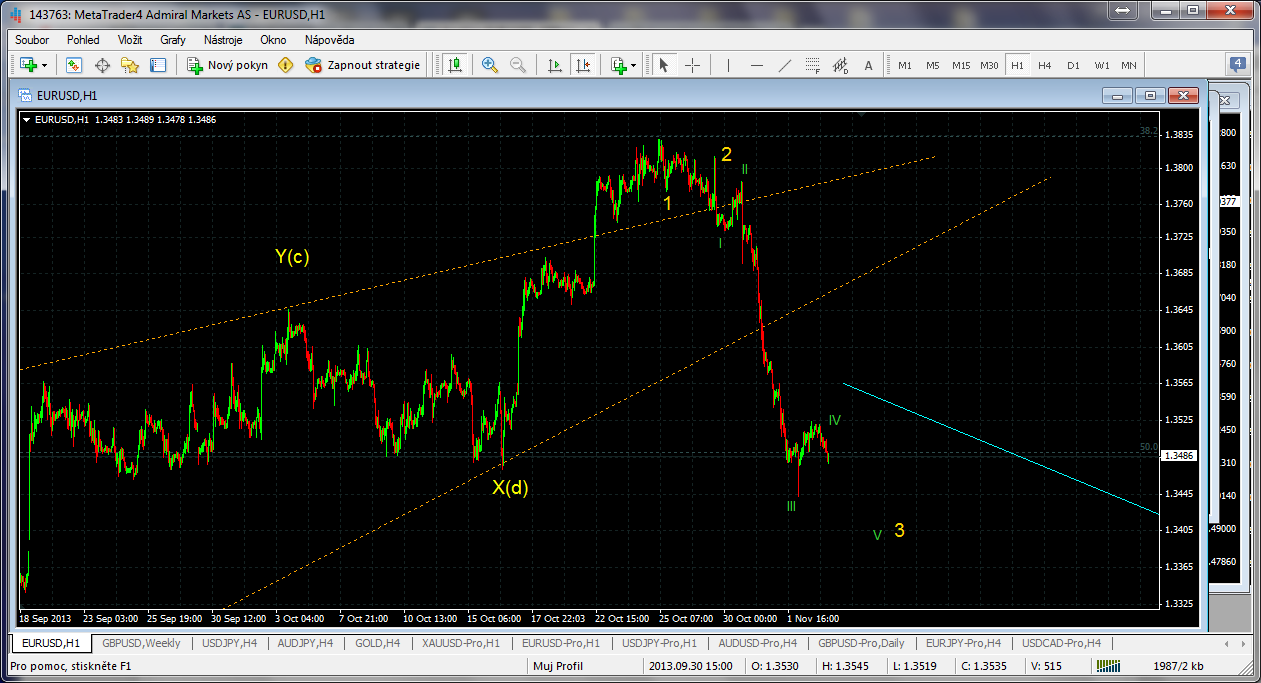The image size is (1261, 683).
Task: Switch to M5 timeframe
Action: pyautogui.click(x=933, y=65)
